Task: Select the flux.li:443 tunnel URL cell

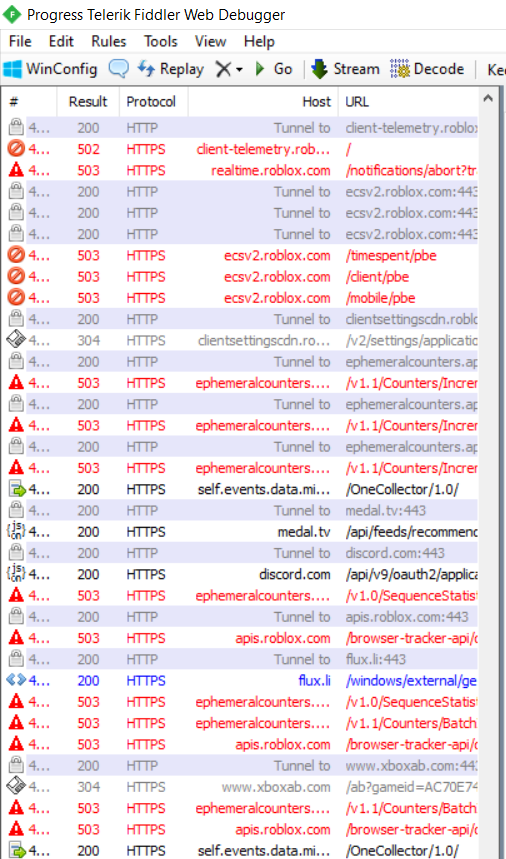Action: 376,659
